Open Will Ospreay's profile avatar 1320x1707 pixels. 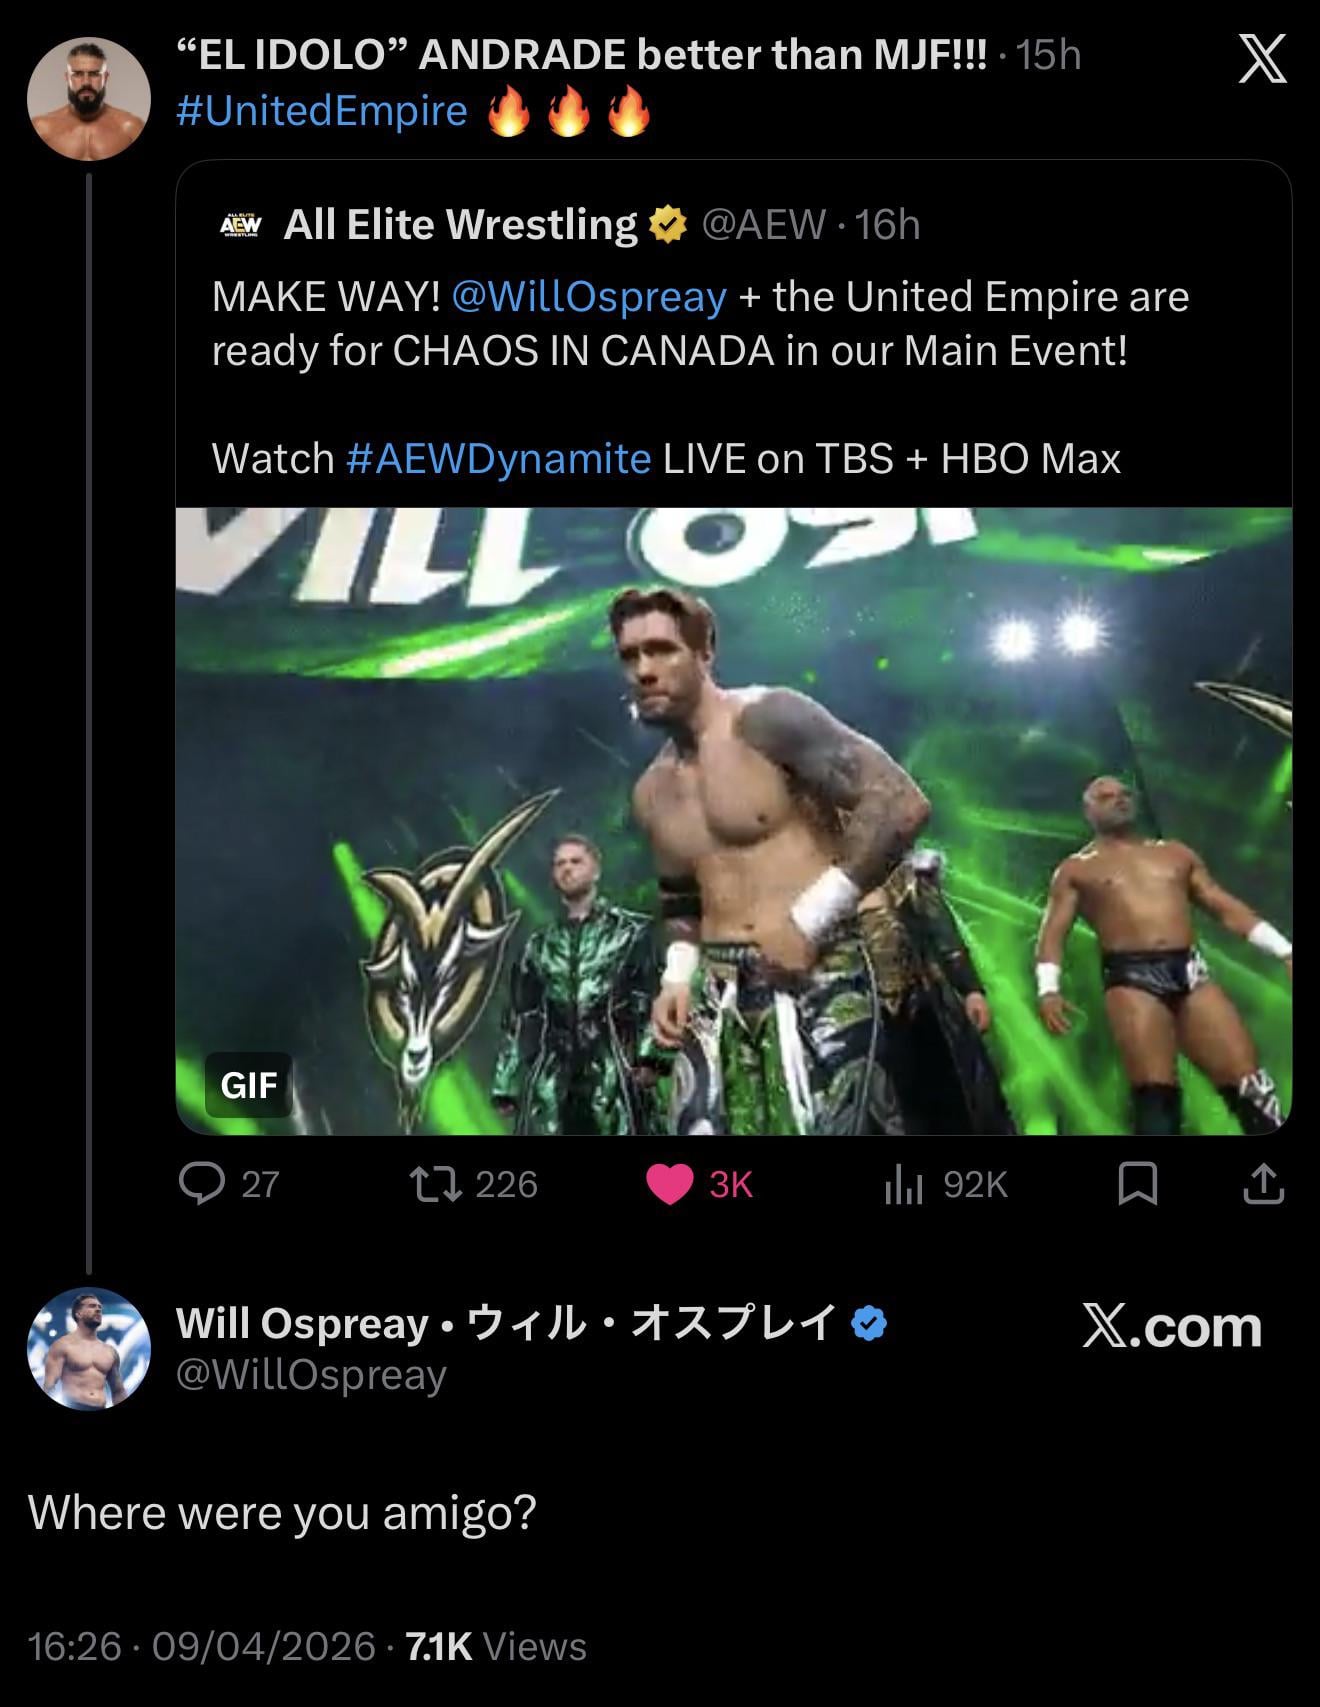coord(89,1348)
